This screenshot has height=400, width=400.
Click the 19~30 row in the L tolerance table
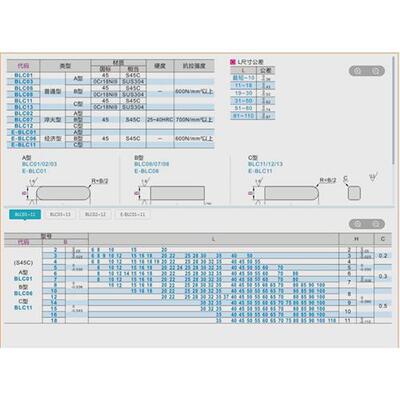click(253, 93)
